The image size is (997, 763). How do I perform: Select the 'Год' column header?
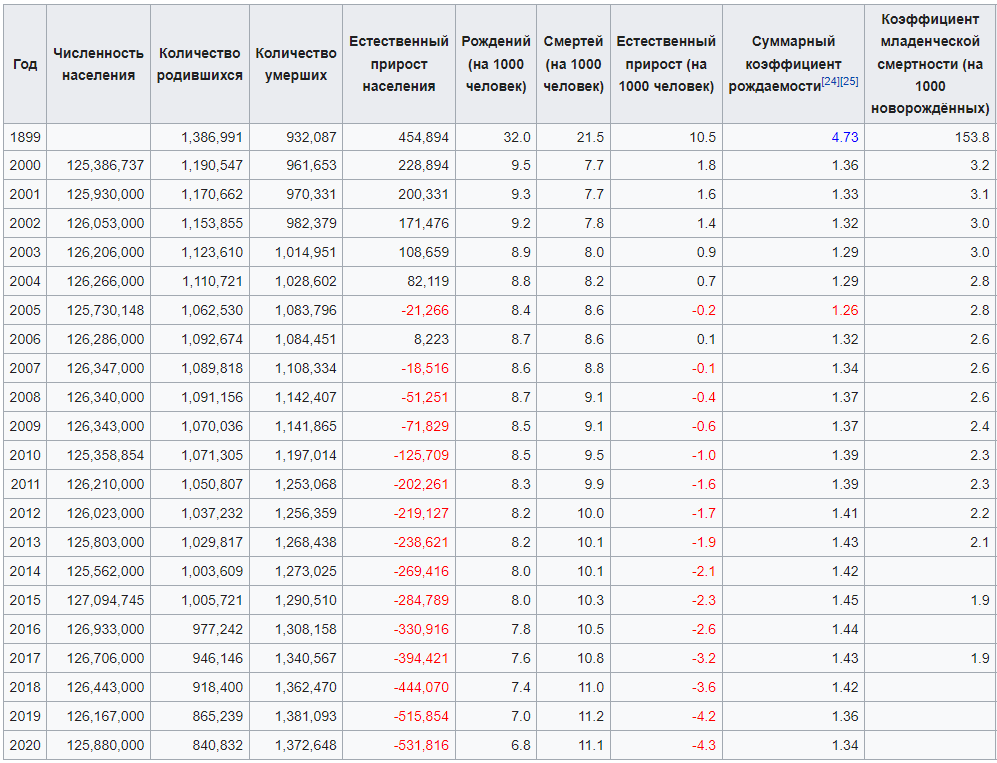pos(25,64)
